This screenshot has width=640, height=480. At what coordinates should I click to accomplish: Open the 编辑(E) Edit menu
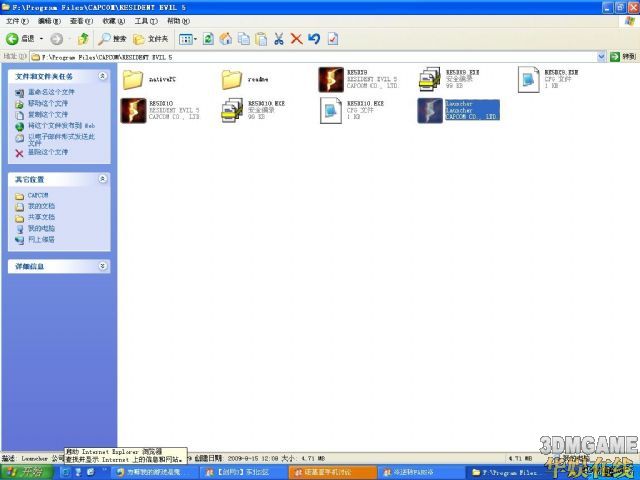click(x=49, y=20)
